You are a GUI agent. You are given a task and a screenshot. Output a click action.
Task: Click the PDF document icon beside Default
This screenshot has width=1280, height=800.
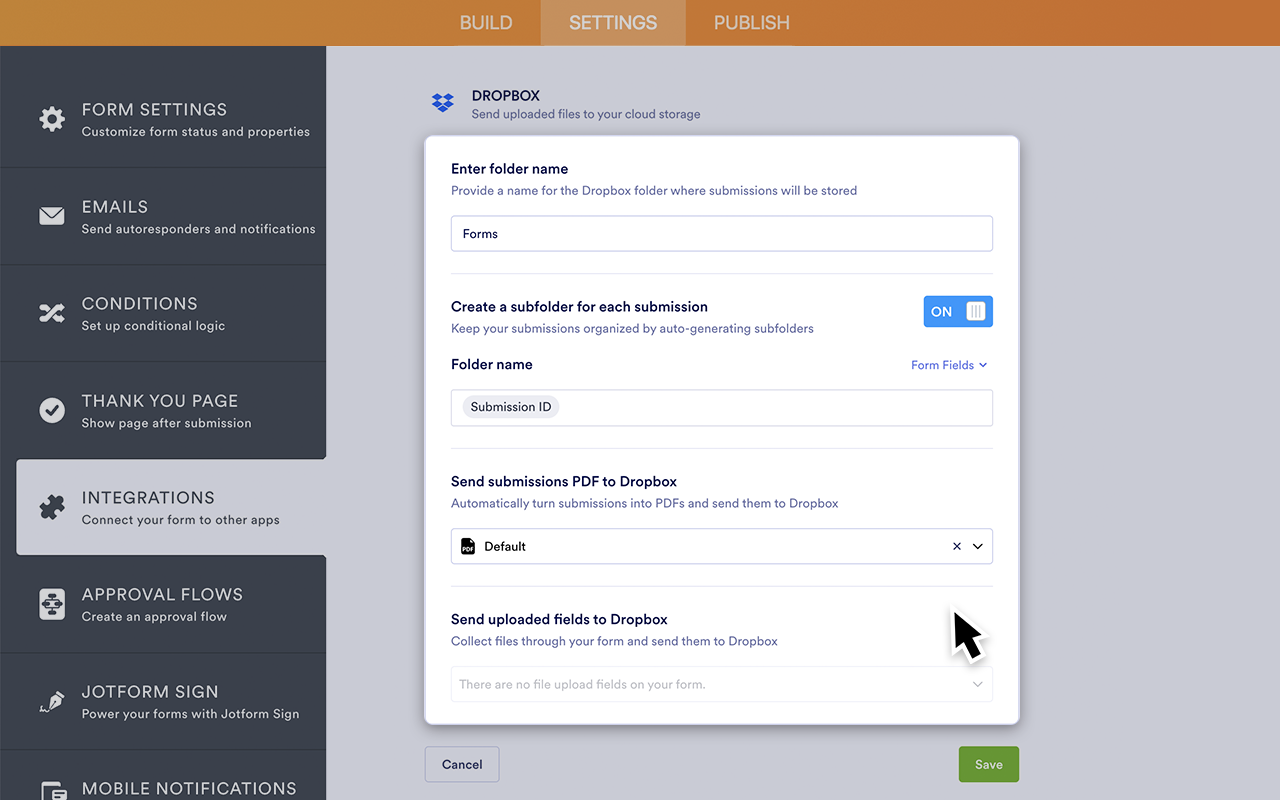[467, 546]
